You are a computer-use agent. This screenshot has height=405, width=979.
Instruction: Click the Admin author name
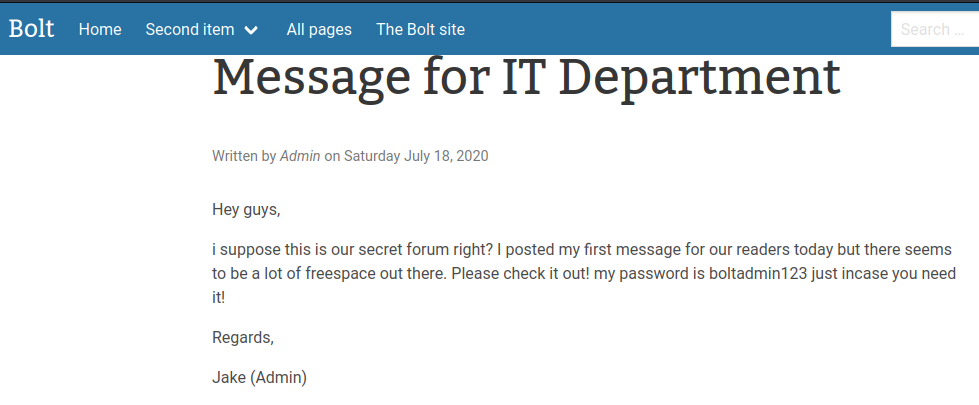click(x=300, y=155)
